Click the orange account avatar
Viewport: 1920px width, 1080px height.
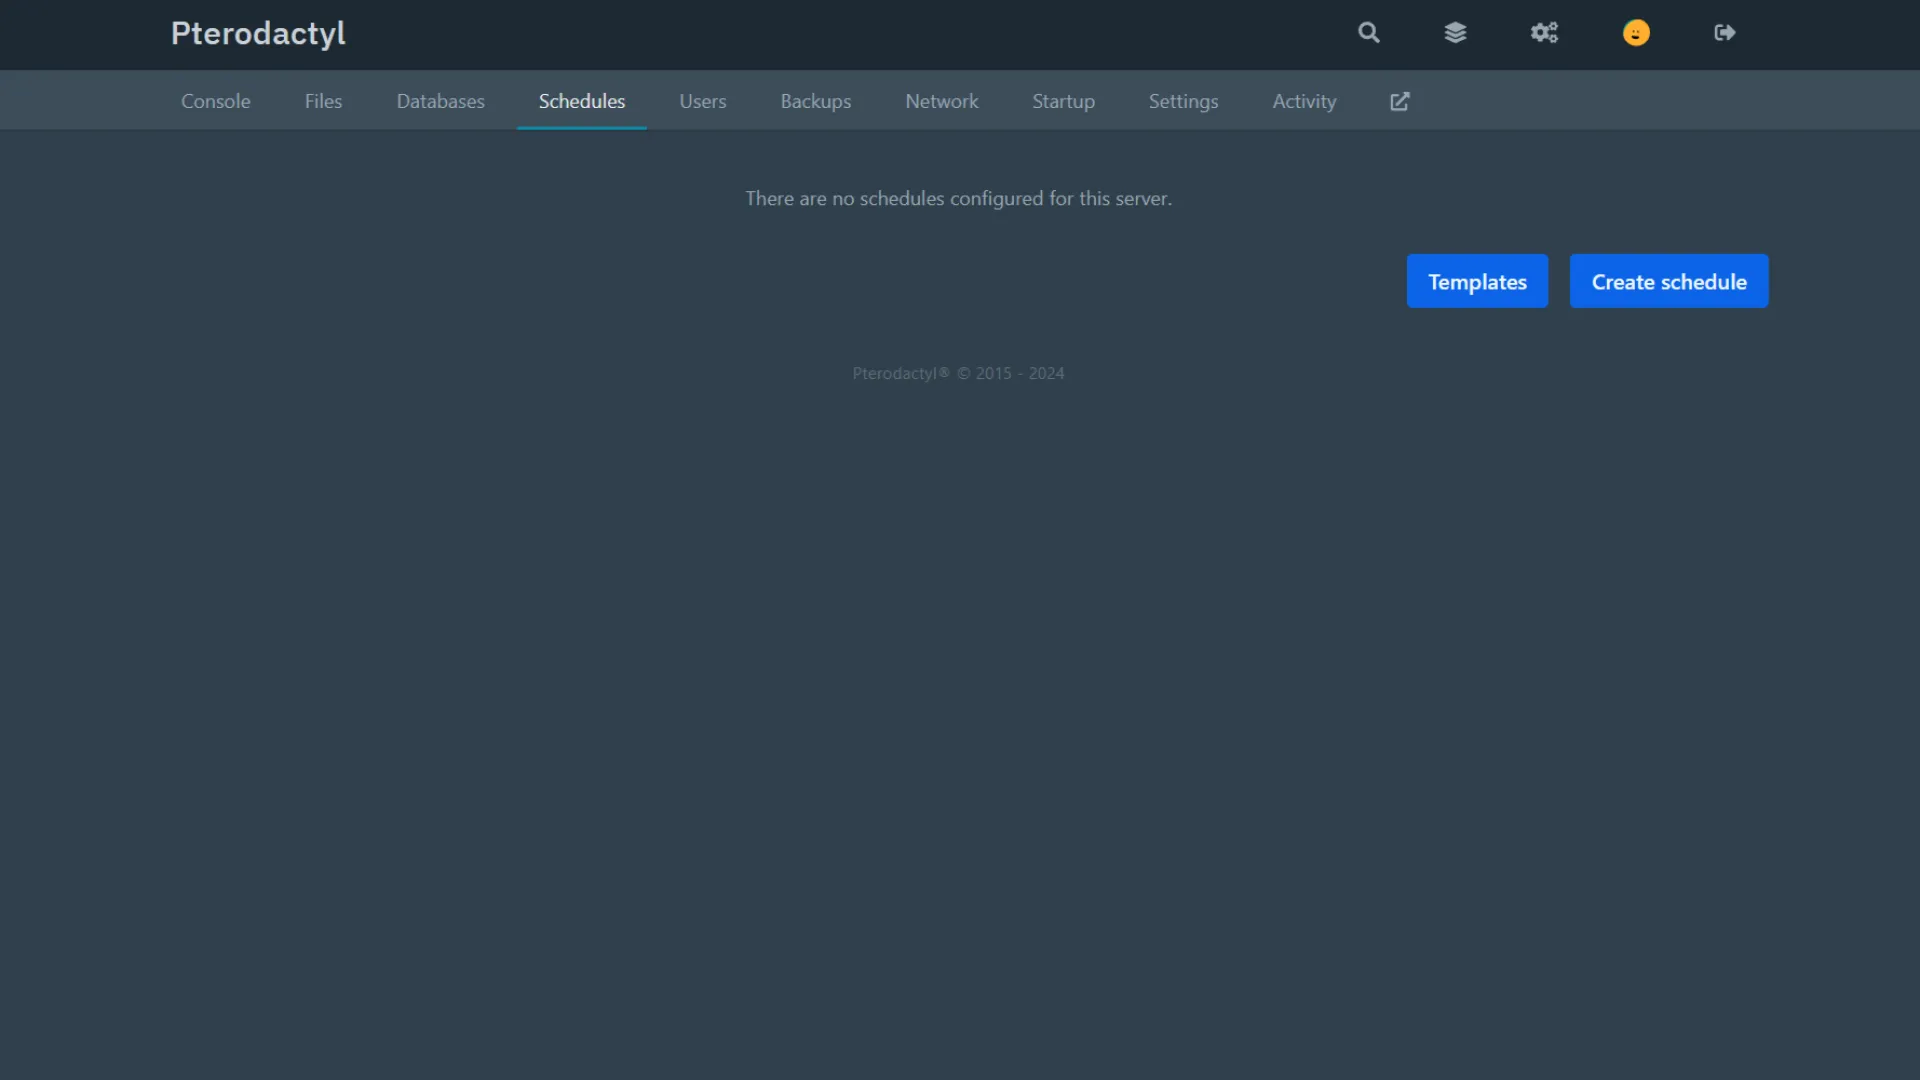(x=1636, y=33)
